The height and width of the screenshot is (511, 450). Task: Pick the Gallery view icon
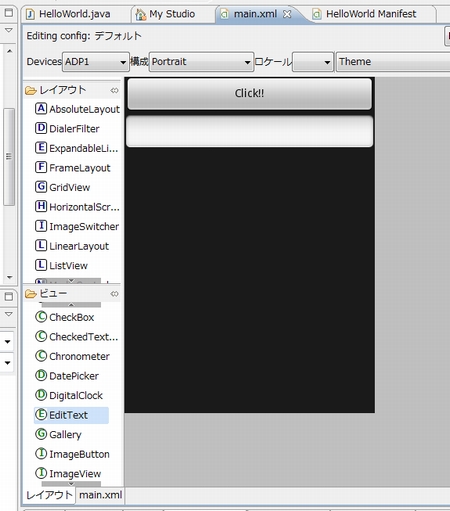pyautogui.click(x=41, y=434)
